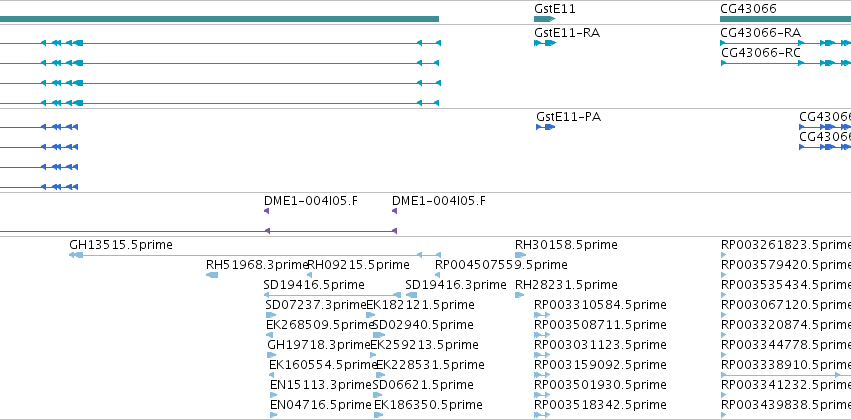The width and height of the screenshot is (851, 420).
Task: Select the CG43066 gene label
Action: [748, 9]
